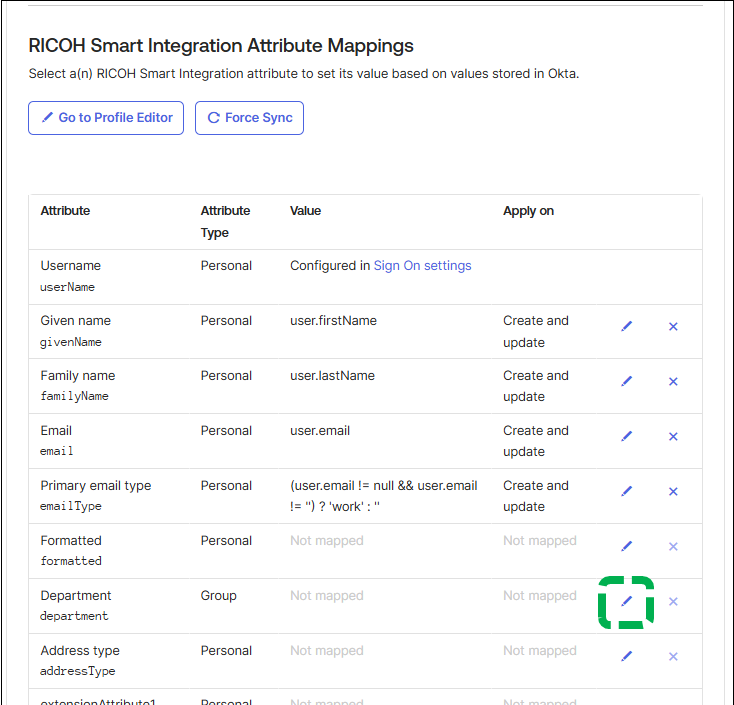Edit the Formatted attribute mapping
This screenshot has width=734, height=705.
627,546
